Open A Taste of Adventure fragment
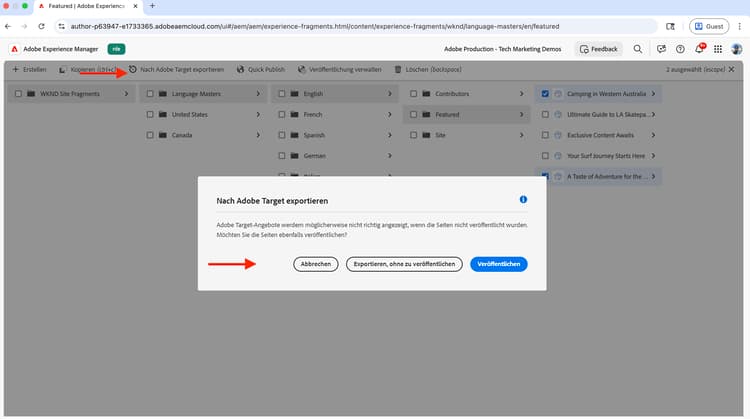 pos(607,176)
